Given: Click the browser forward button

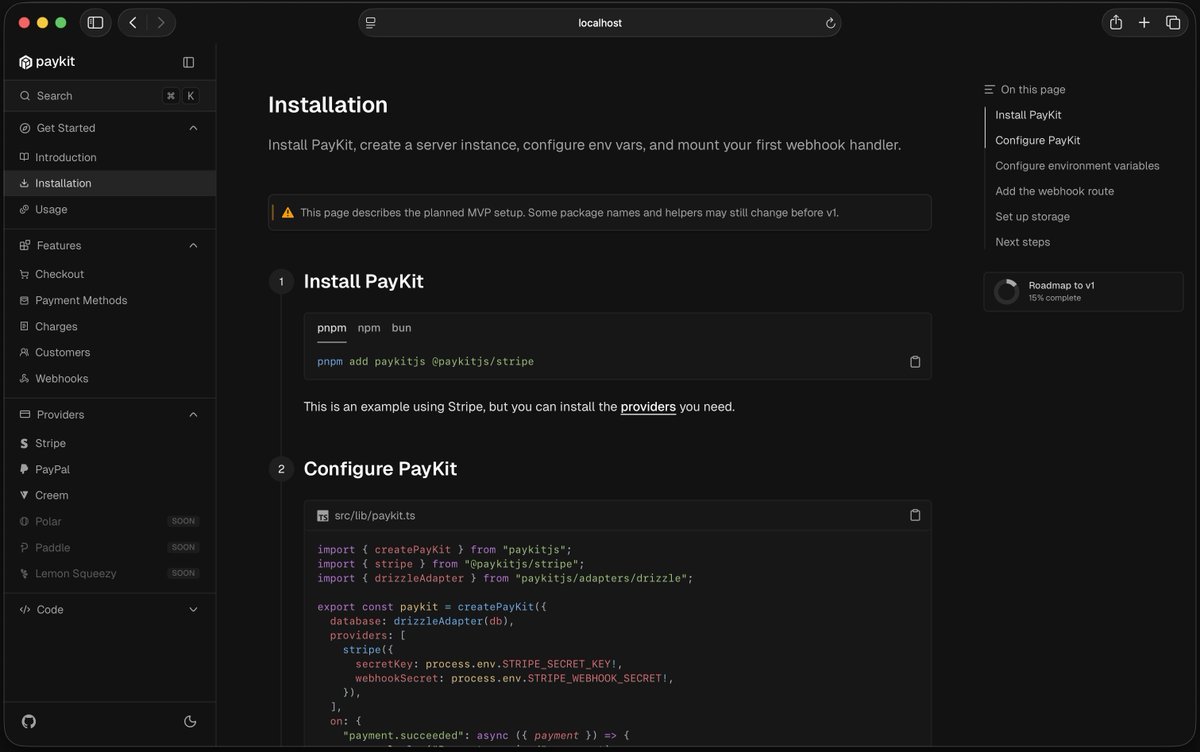Looking at the screenshot, I should 161,22.
